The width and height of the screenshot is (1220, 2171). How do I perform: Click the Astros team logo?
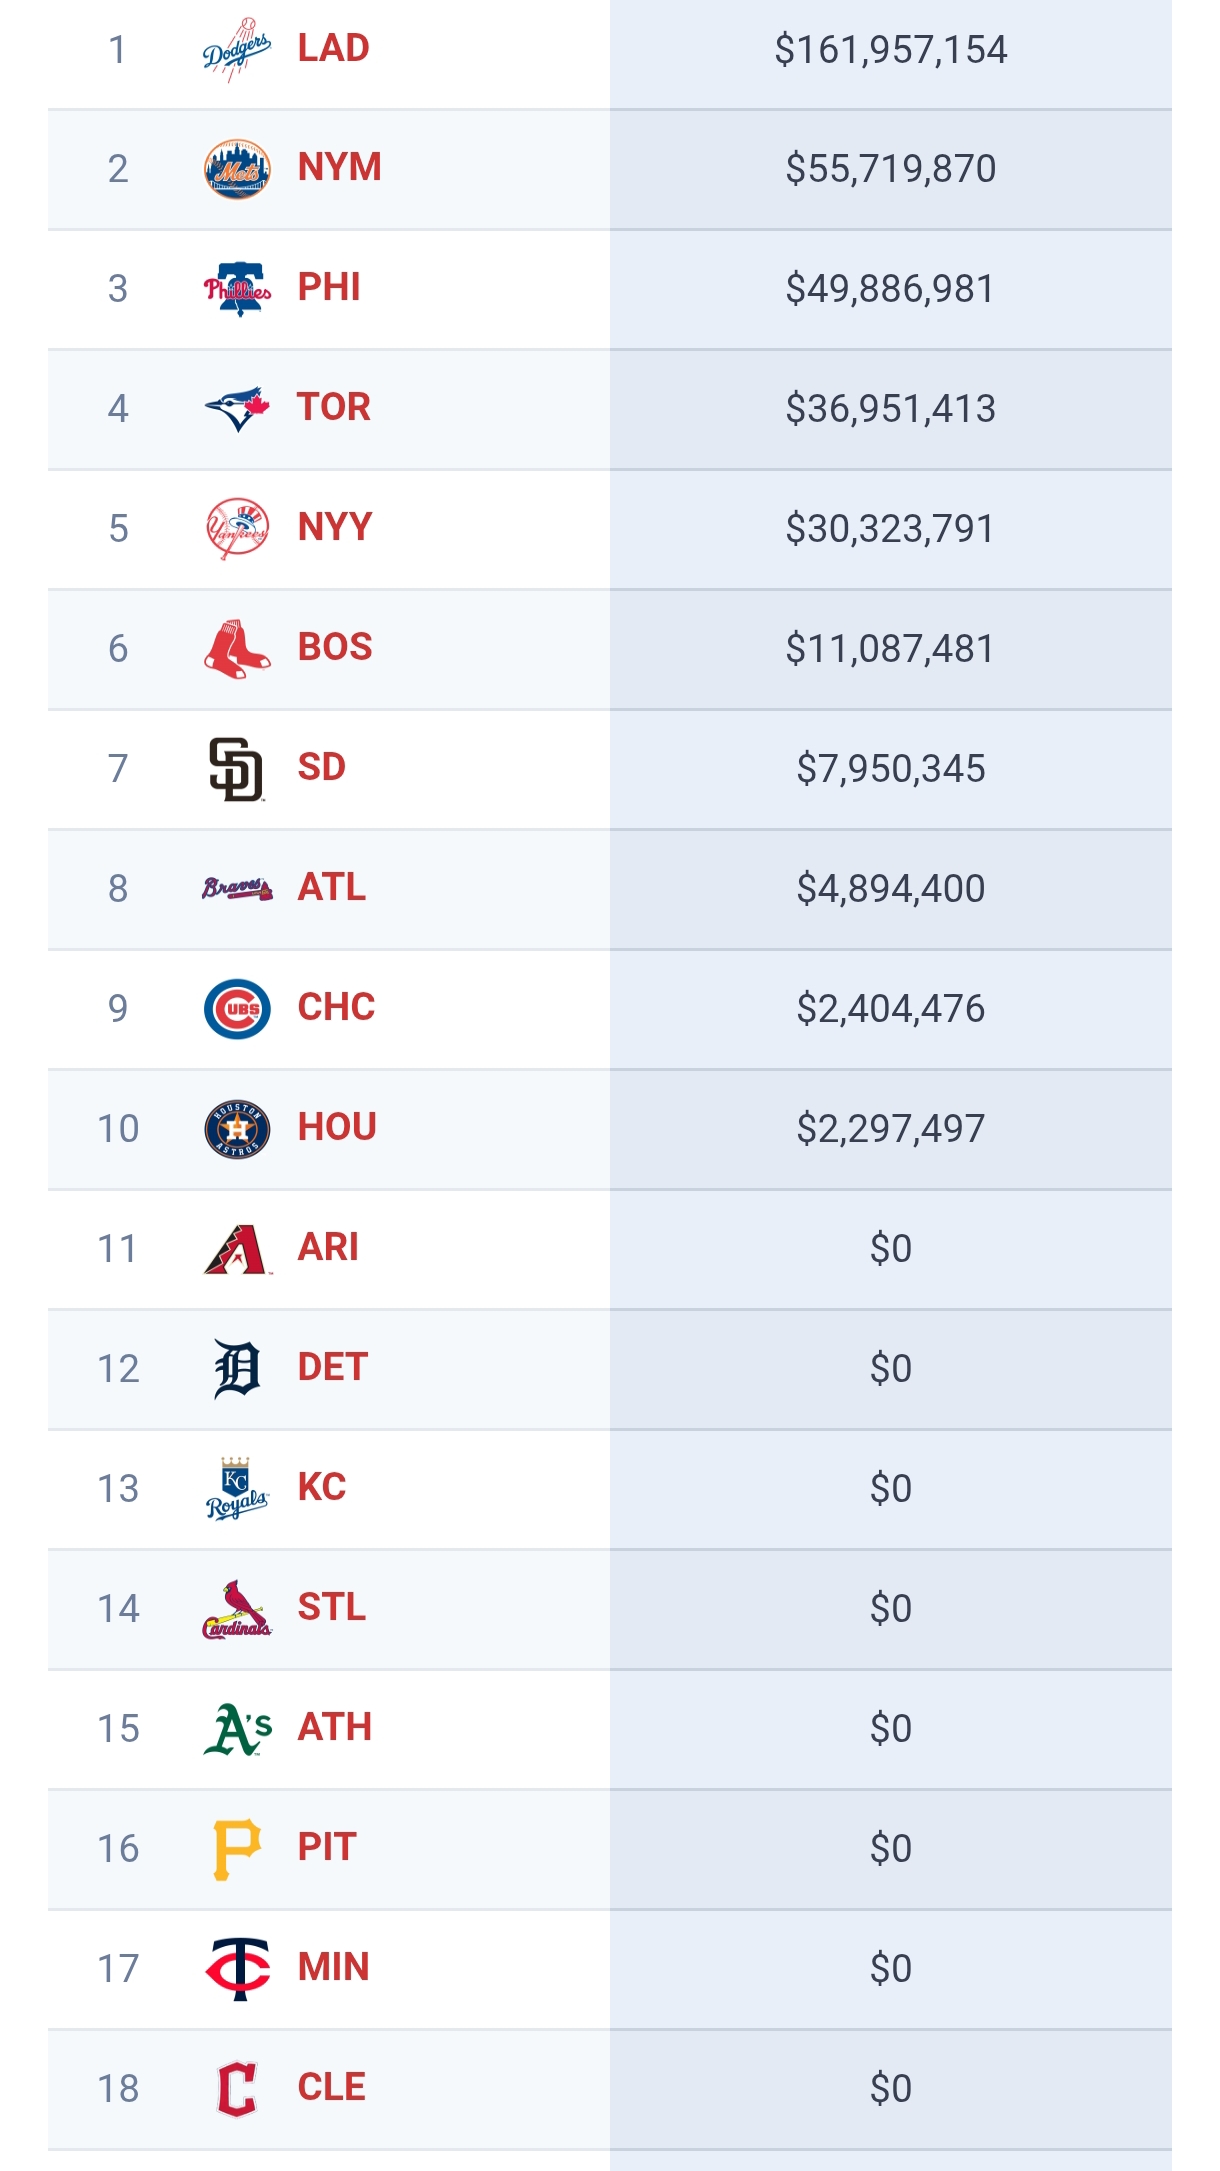pyautogui.click(x=237, y=1129)
